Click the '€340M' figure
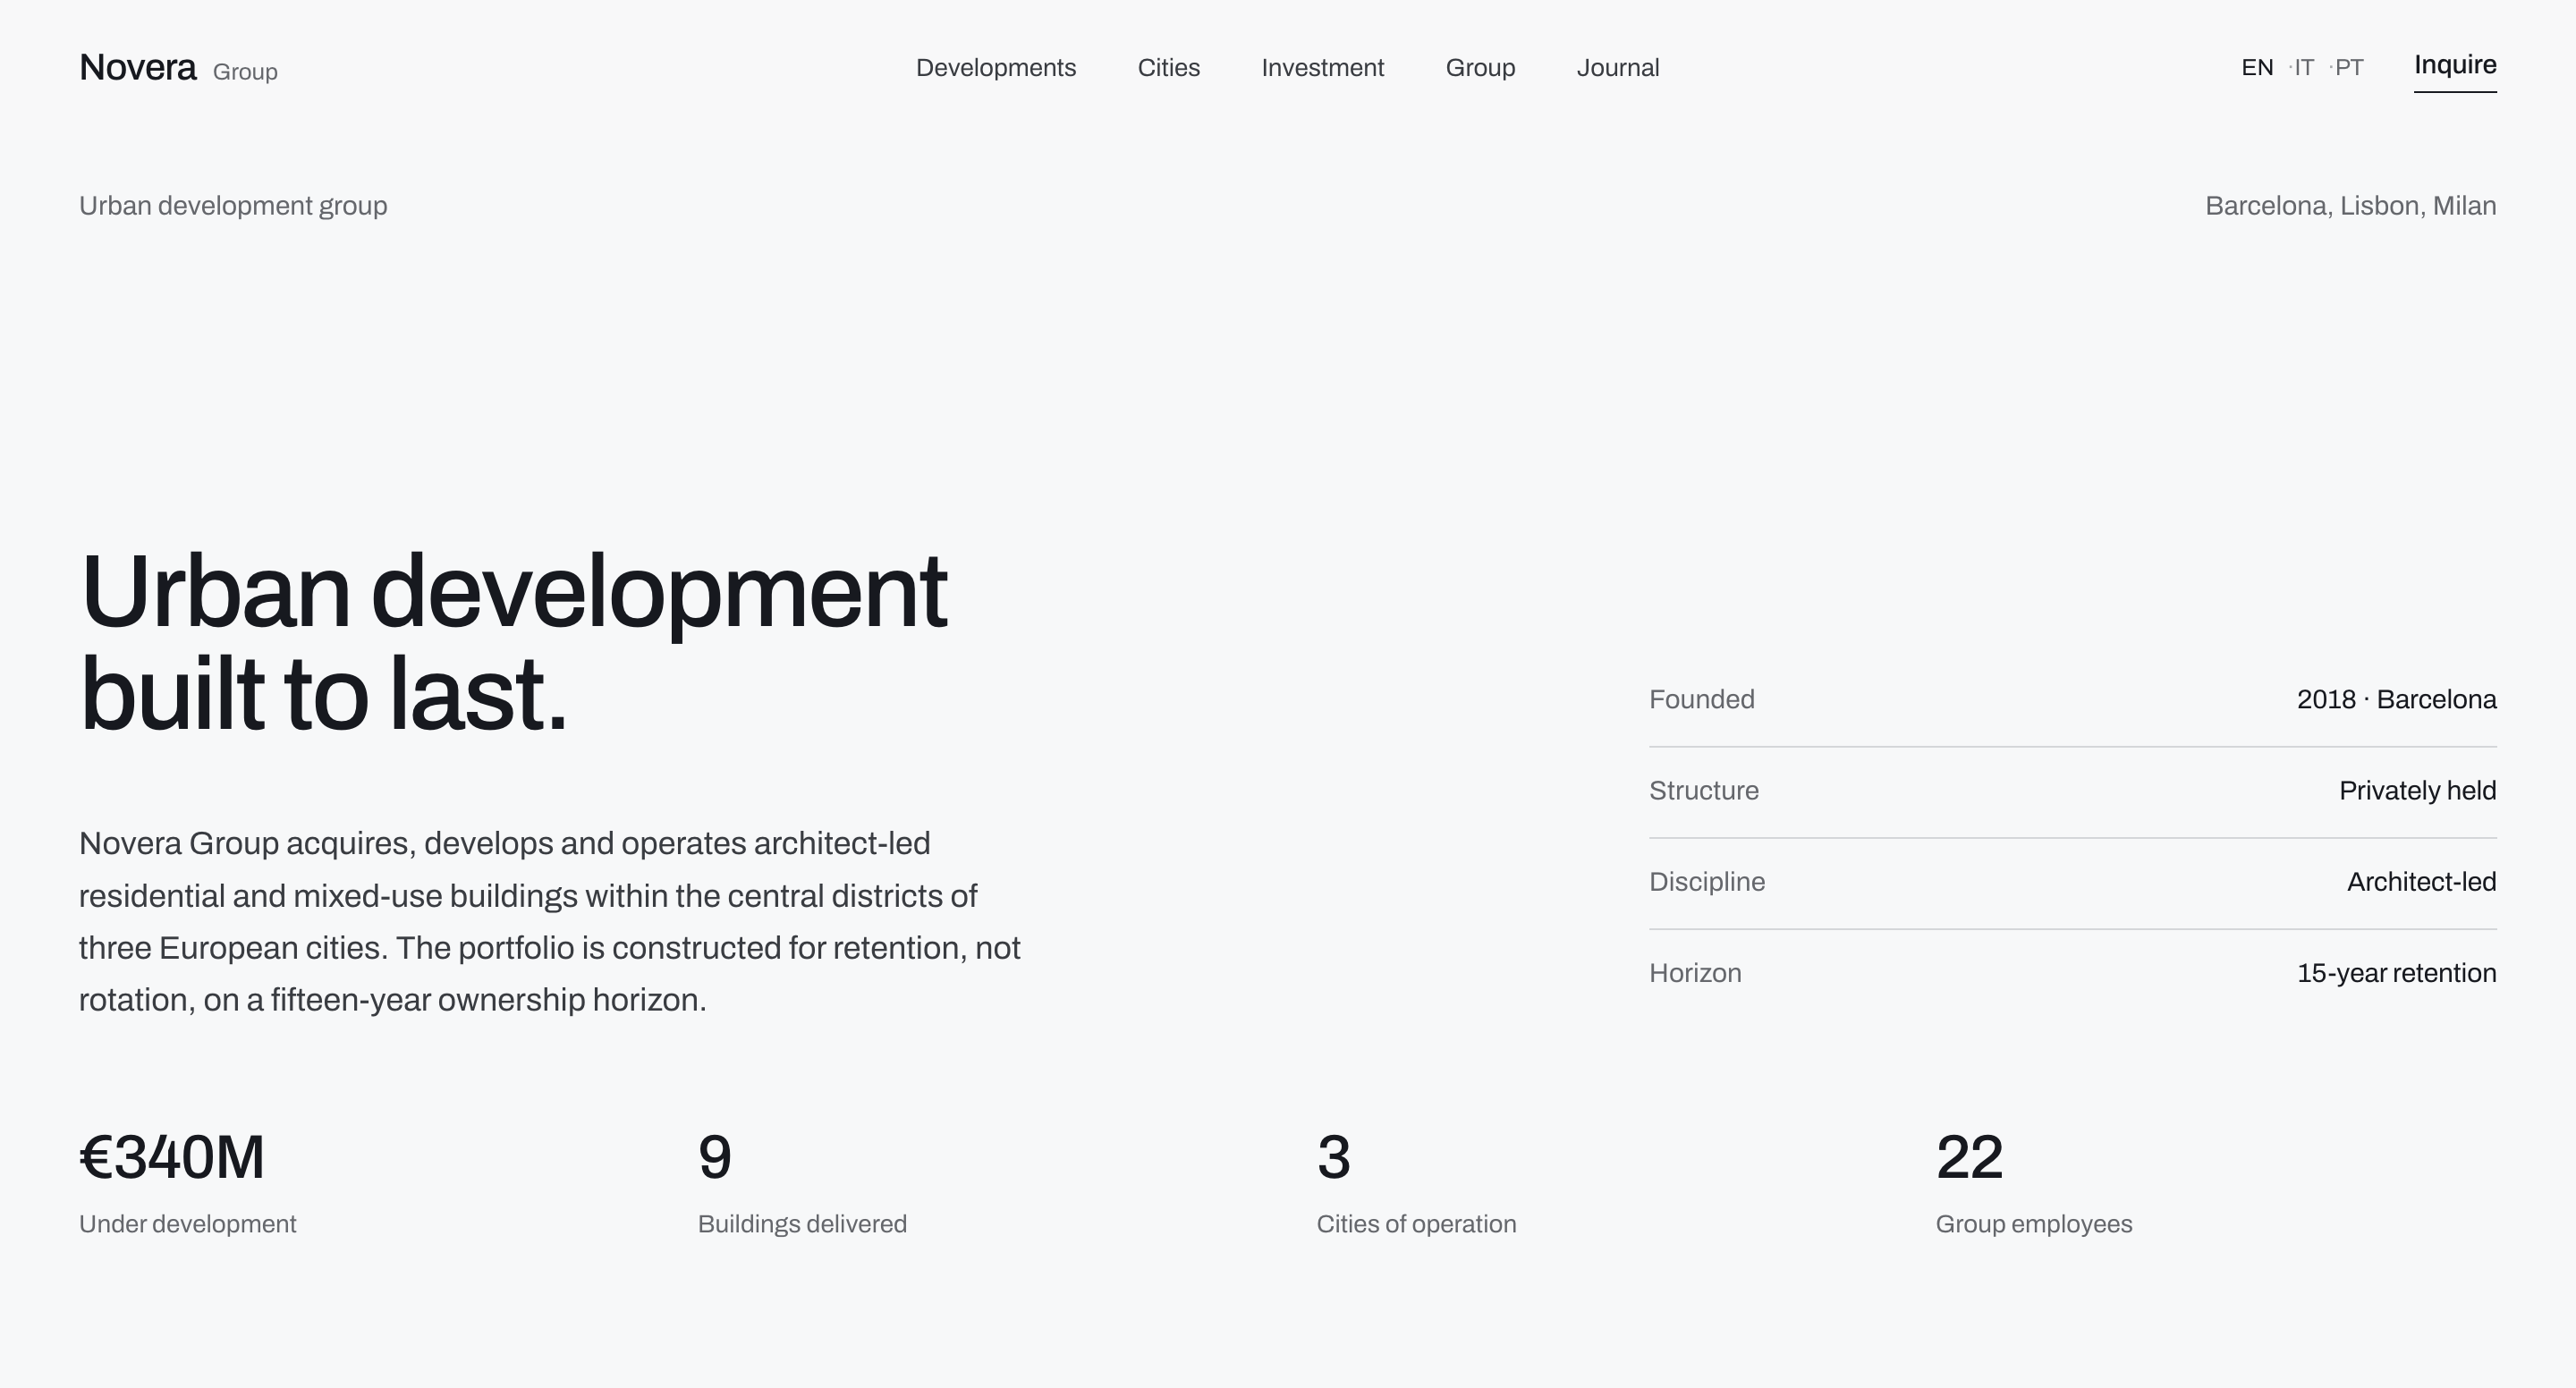Image resolution: width=2576 pixels, height=1388 pixels. 172,1158
